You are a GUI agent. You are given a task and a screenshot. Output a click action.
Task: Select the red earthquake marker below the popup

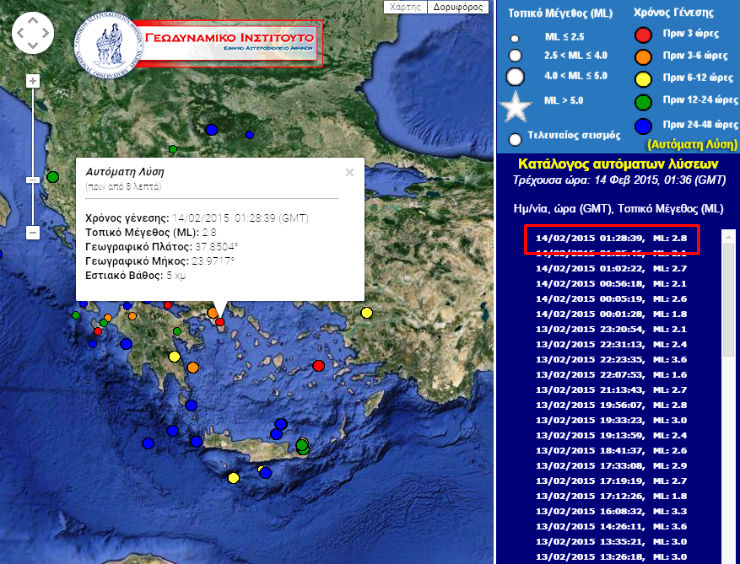pyautogui.click(x=220, y=321)
